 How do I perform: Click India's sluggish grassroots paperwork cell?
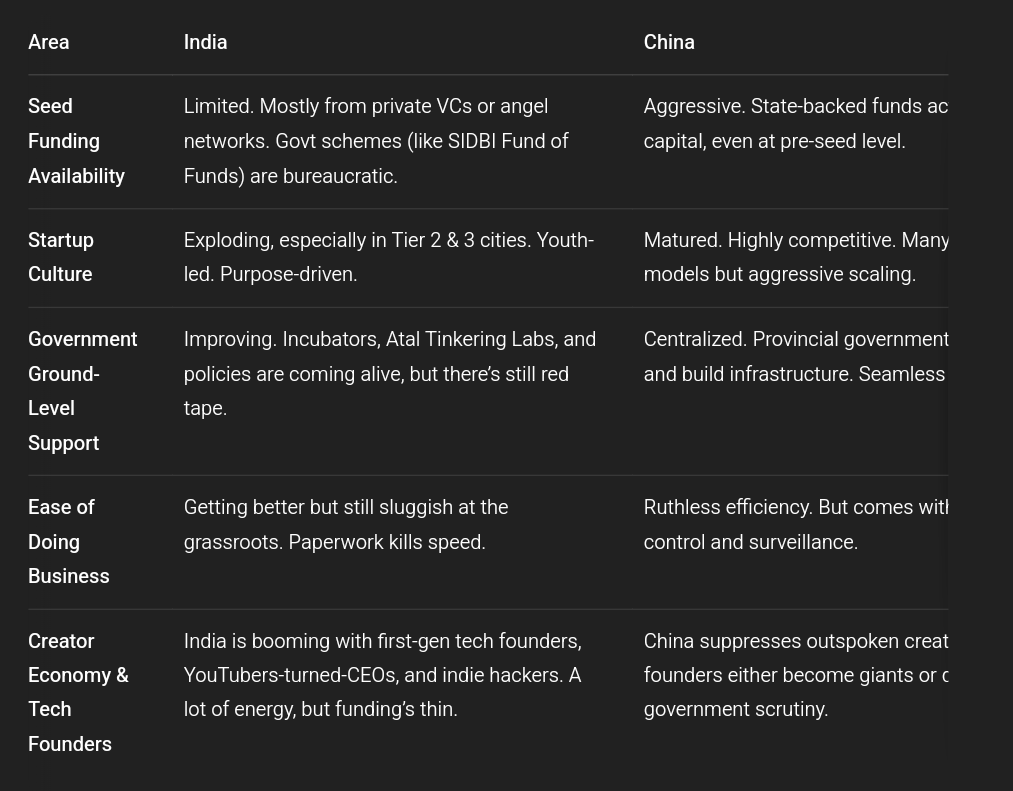coord(346,525)
